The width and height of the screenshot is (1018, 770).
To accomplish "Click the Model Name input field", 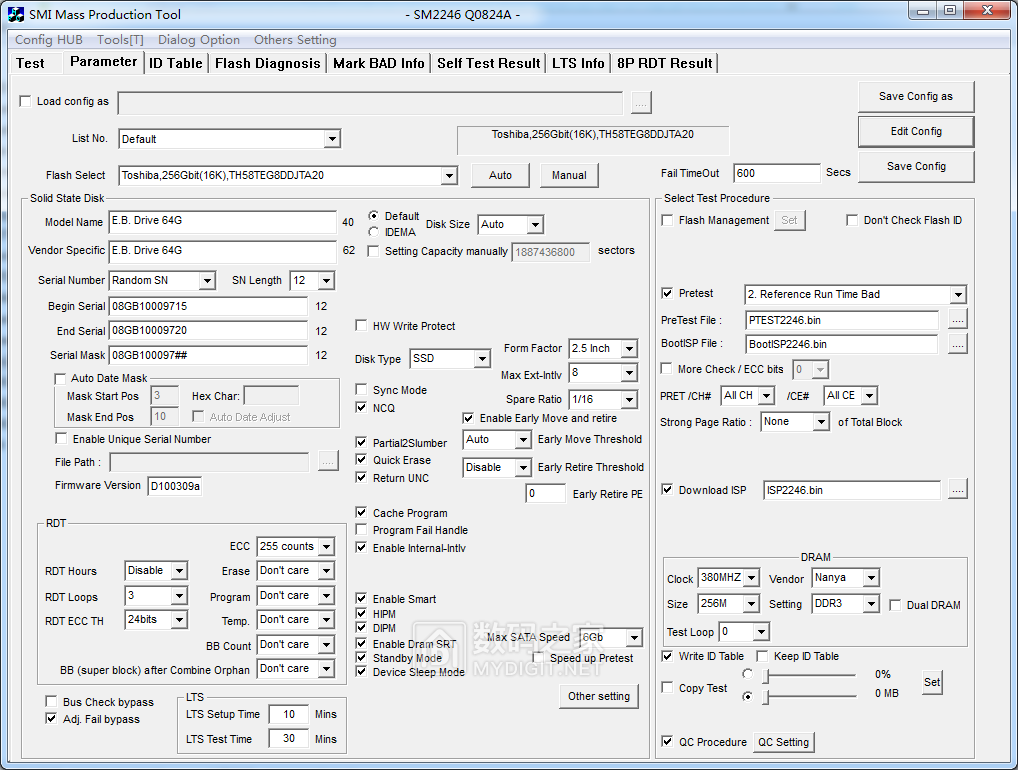I will click(x=222, y=222).
